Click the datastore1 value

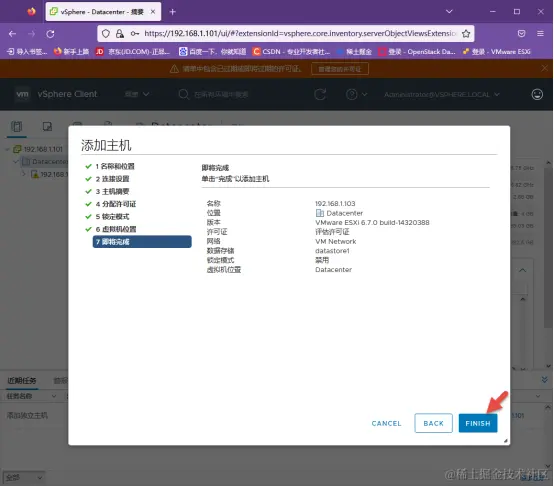pyautogui.click(x=332, y=251)
